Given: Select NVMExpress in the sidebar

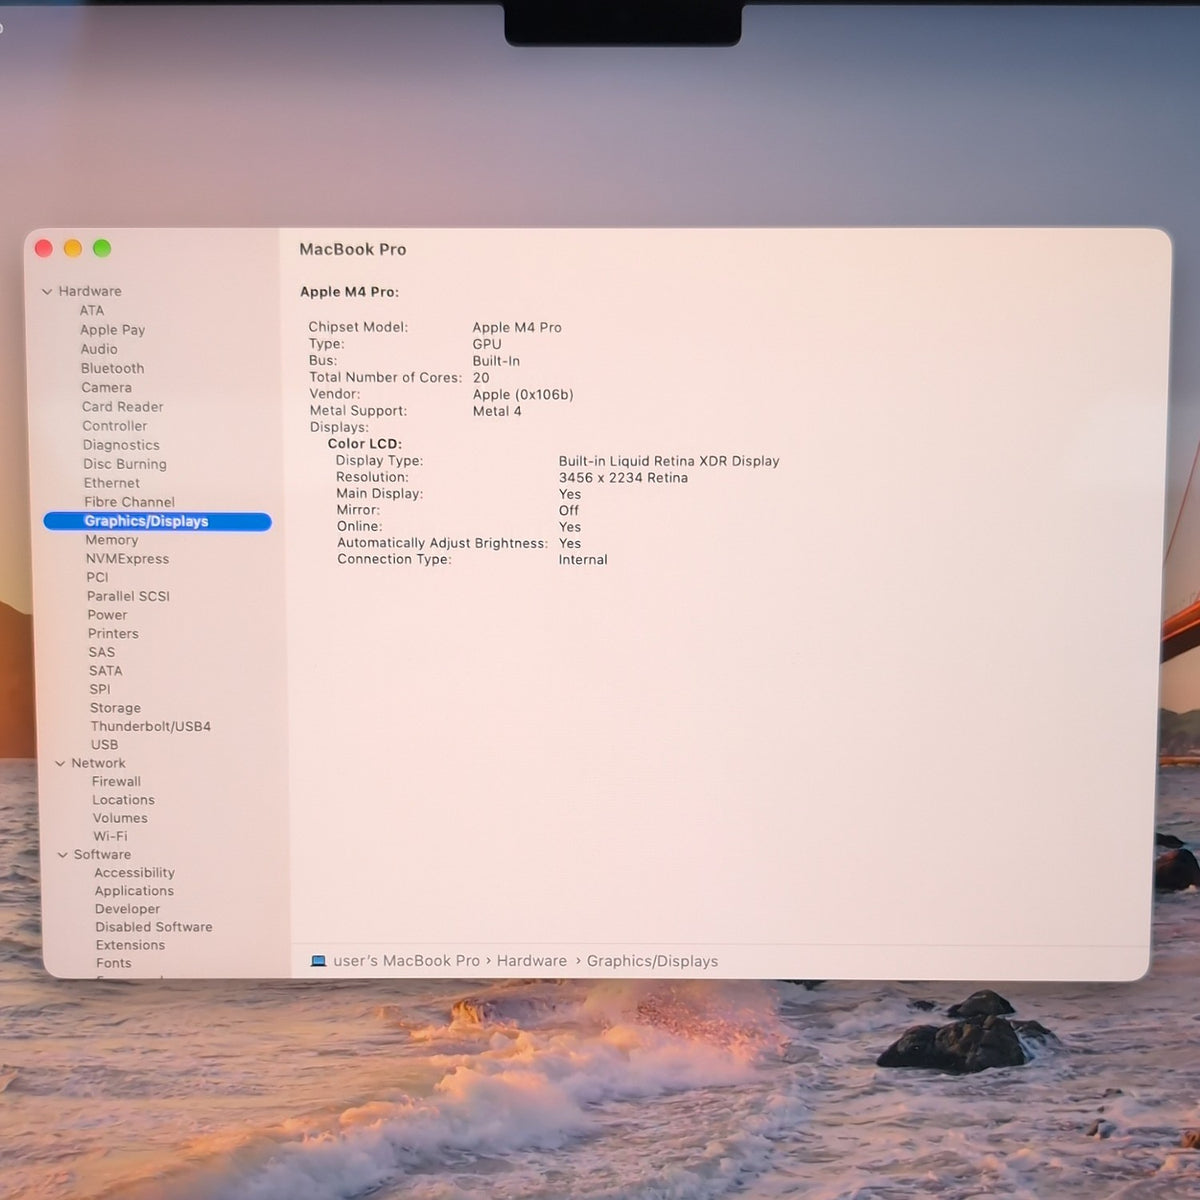Looking at the screenshot, I should click(x=127, y=559).
